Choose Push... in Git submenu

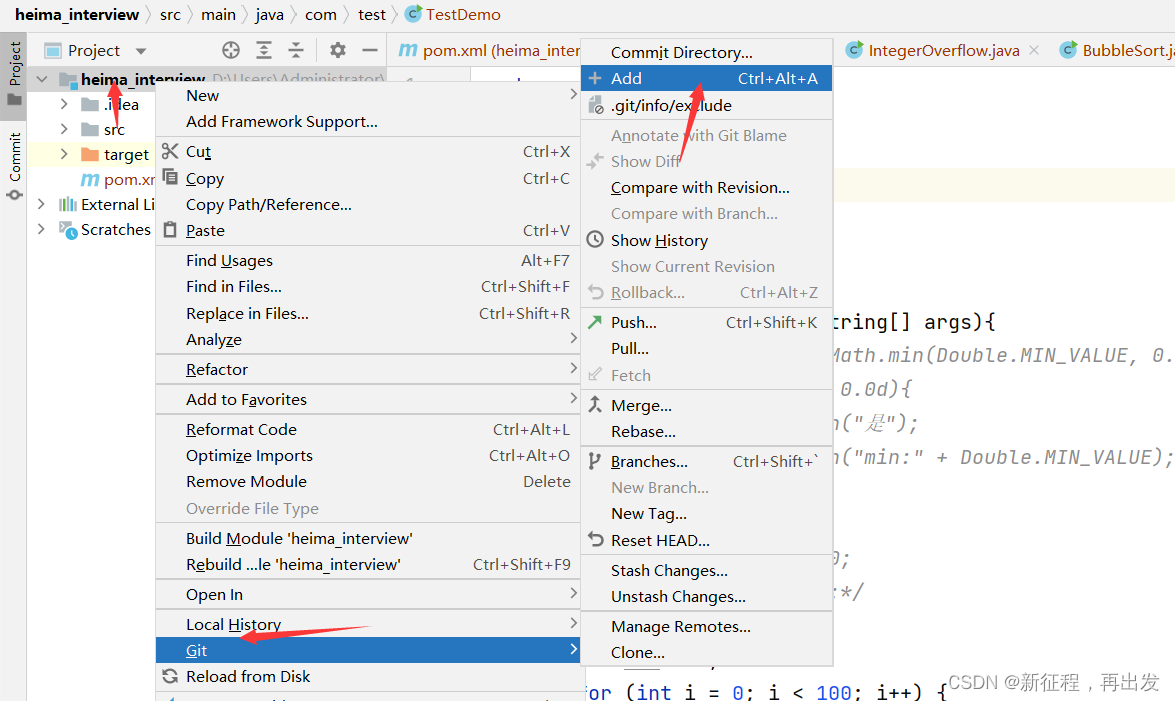(x=707, y=322)
